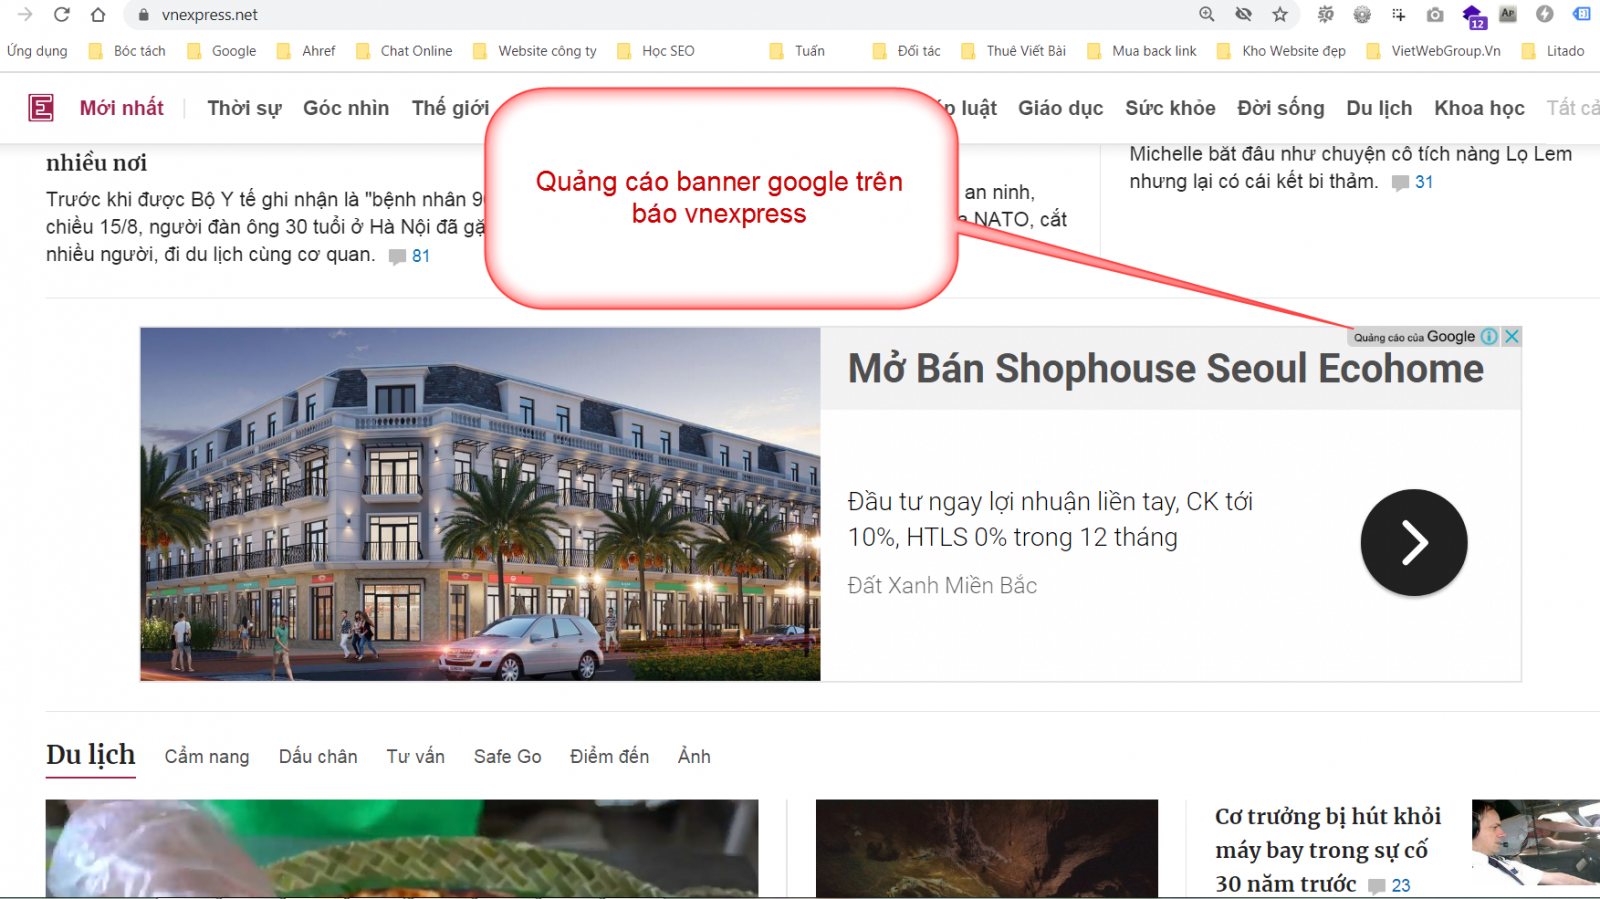Image resolution: width=1600 pixels, height=899 pixels.
Task: Open the Góc nhìn section
Action: pos(346,108)
